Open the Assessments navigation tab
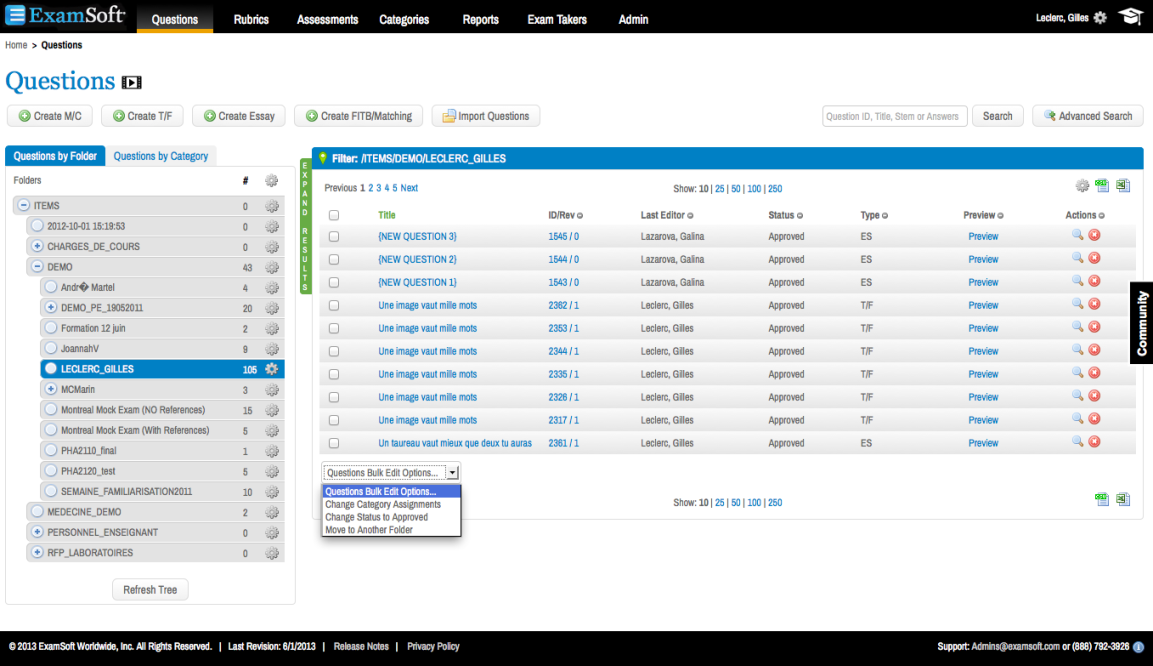1153x666 pixels. tap(327, 19)
